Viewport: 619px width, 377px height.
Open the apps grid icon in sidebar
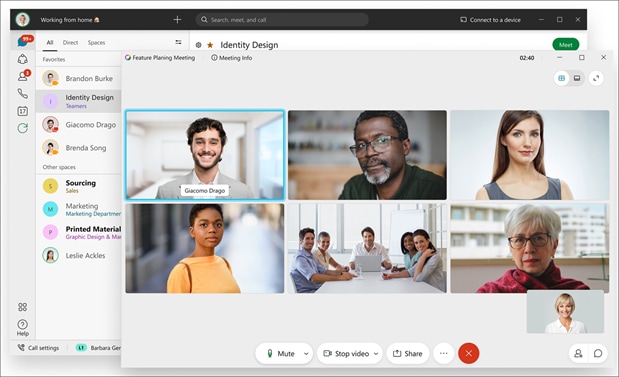pyautogui.click(x=23, y=307)
